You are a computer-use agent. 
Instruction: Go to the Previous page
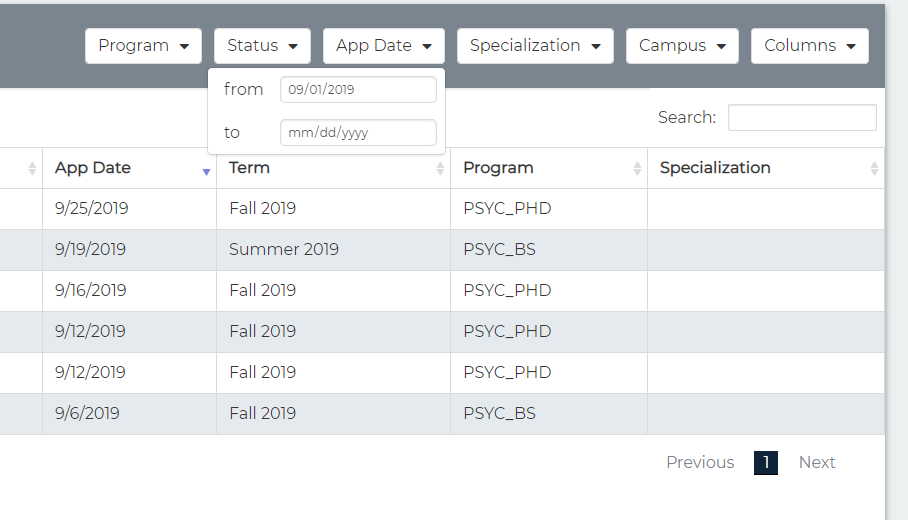[x=700, y=462]
